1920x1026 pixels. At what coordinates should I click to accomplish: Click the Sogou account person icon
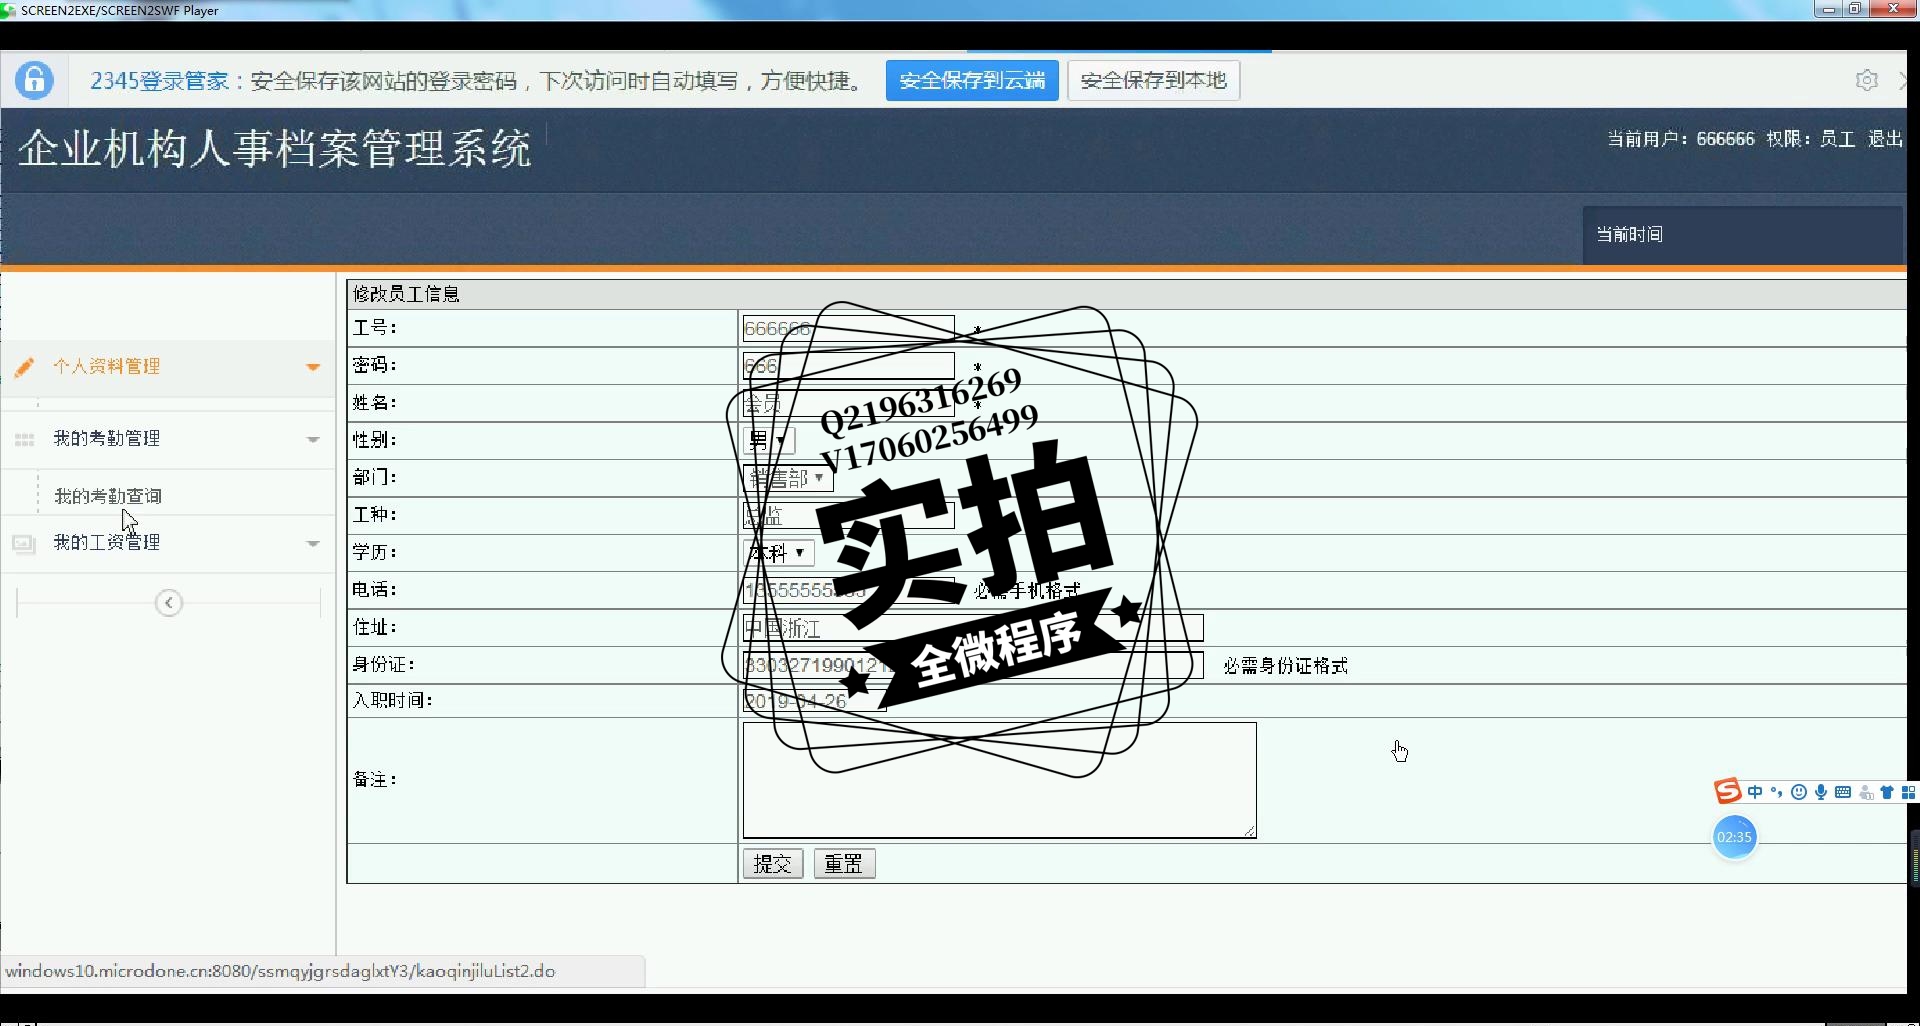[x=1865, y=793]
